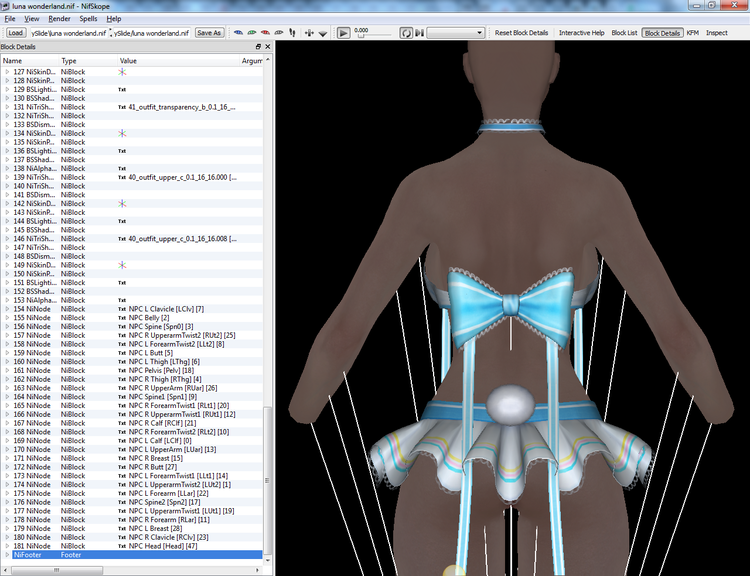Screen dimensions: 750x576
Task: Open the Spells menu
Action: (x=88, y=19)
